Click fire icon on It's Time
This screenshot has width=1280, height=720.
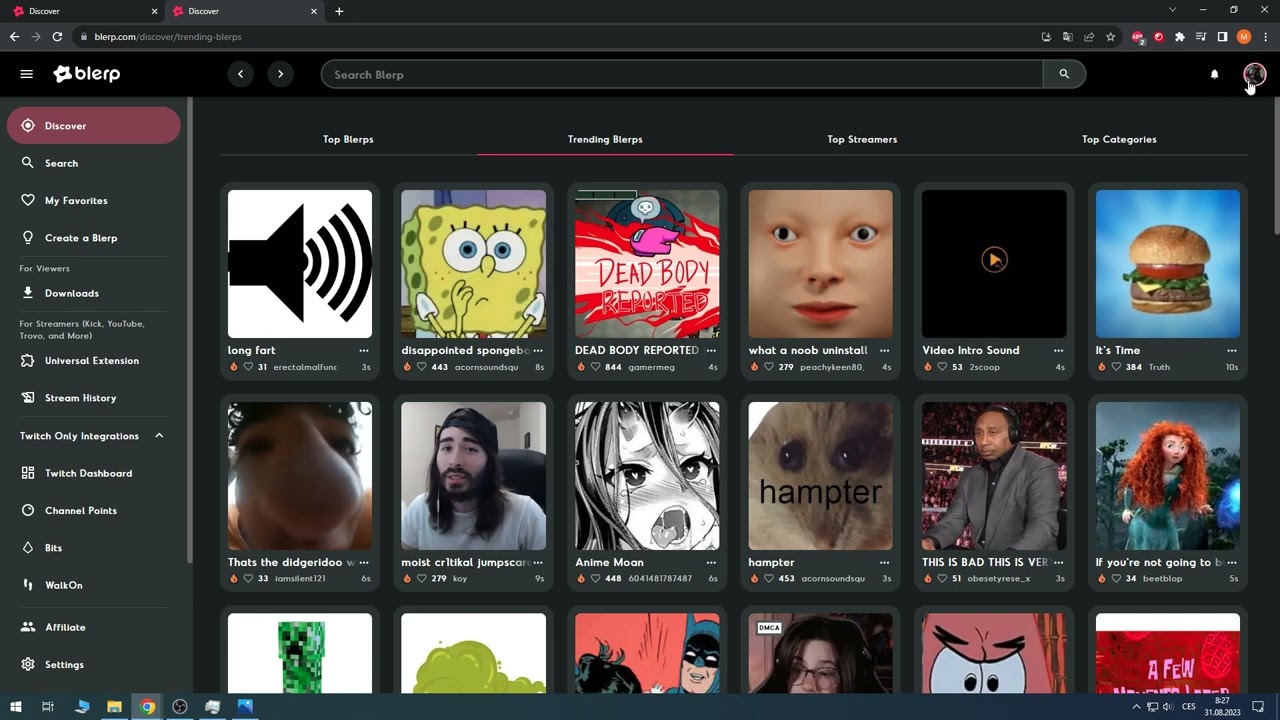(1101, 367)
